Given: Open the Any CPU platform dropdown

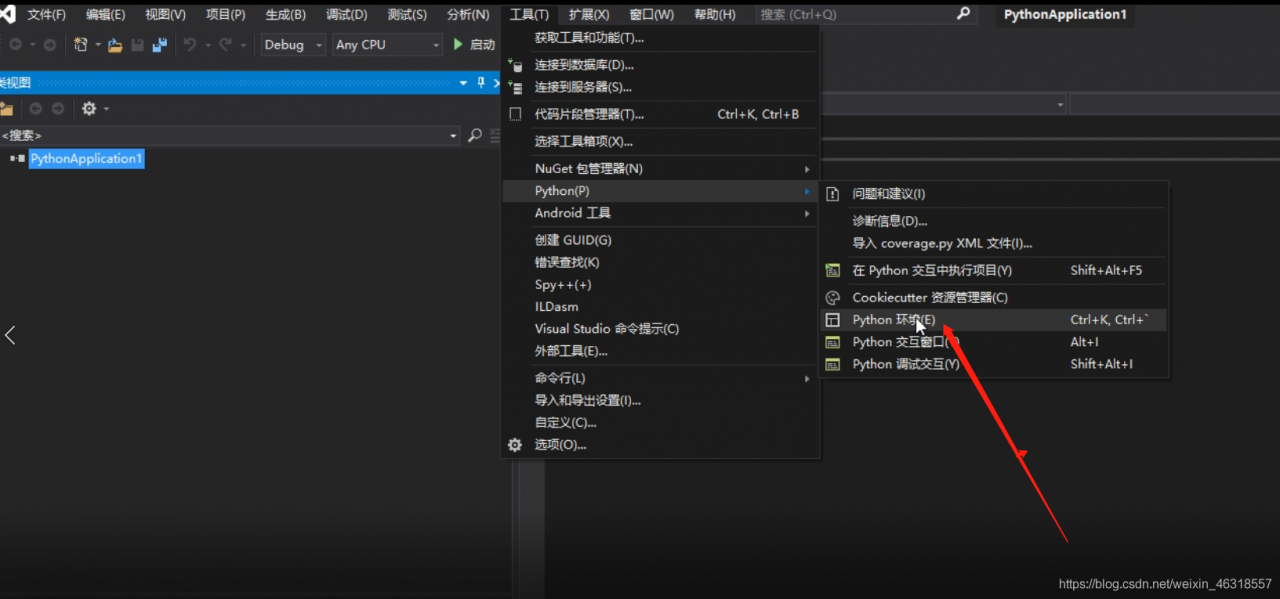Looking at the screenshot, I should [387, 44].
